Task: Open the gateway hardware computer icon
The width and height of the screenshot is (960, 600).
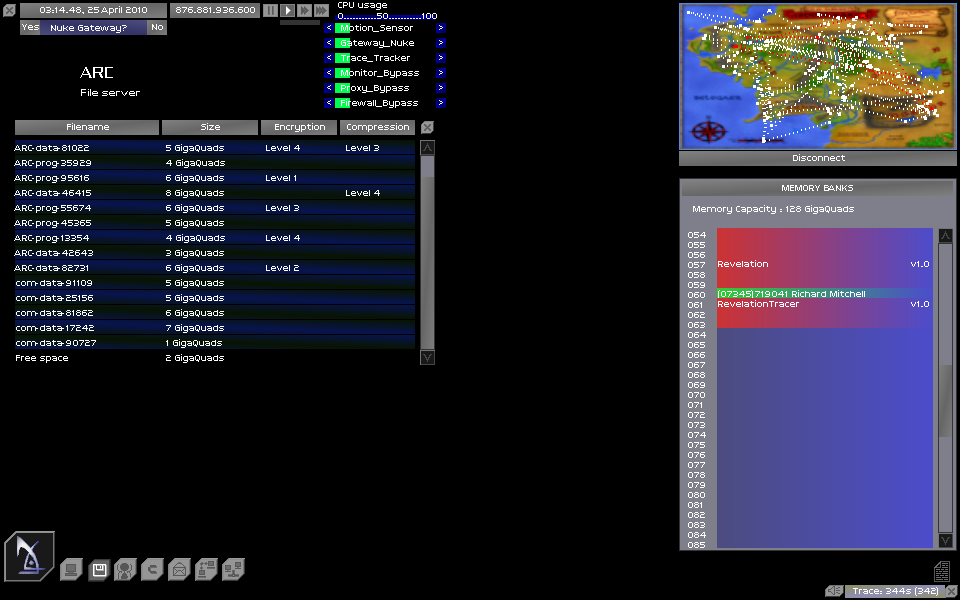Action: [x=71, y=570]
